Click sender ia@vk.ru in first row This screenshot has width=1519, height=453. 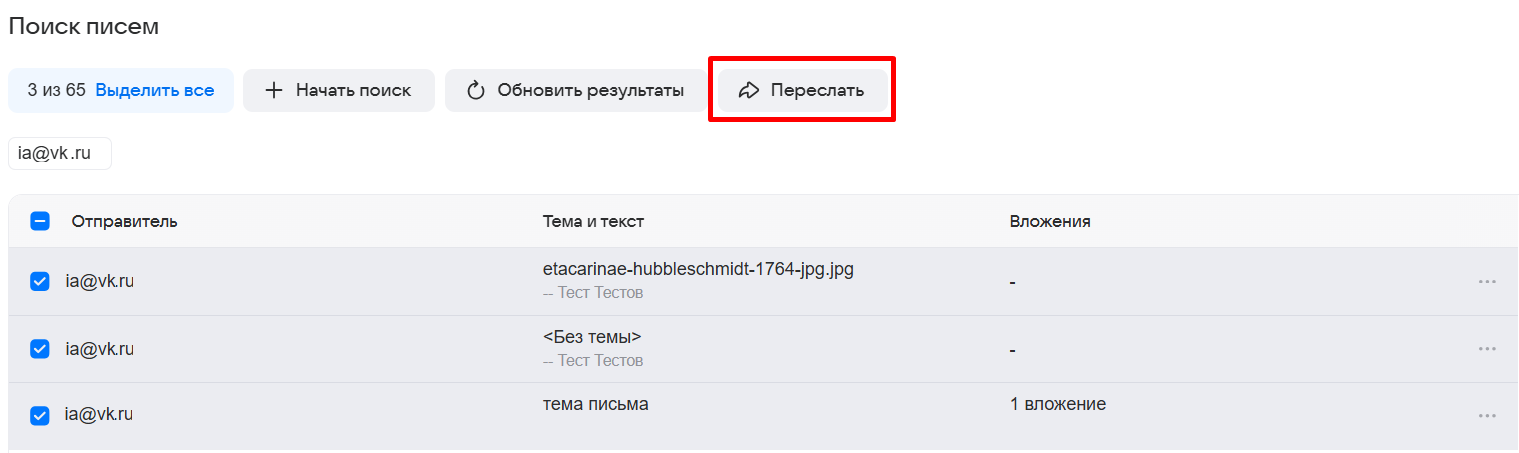(x=99, y=282)
